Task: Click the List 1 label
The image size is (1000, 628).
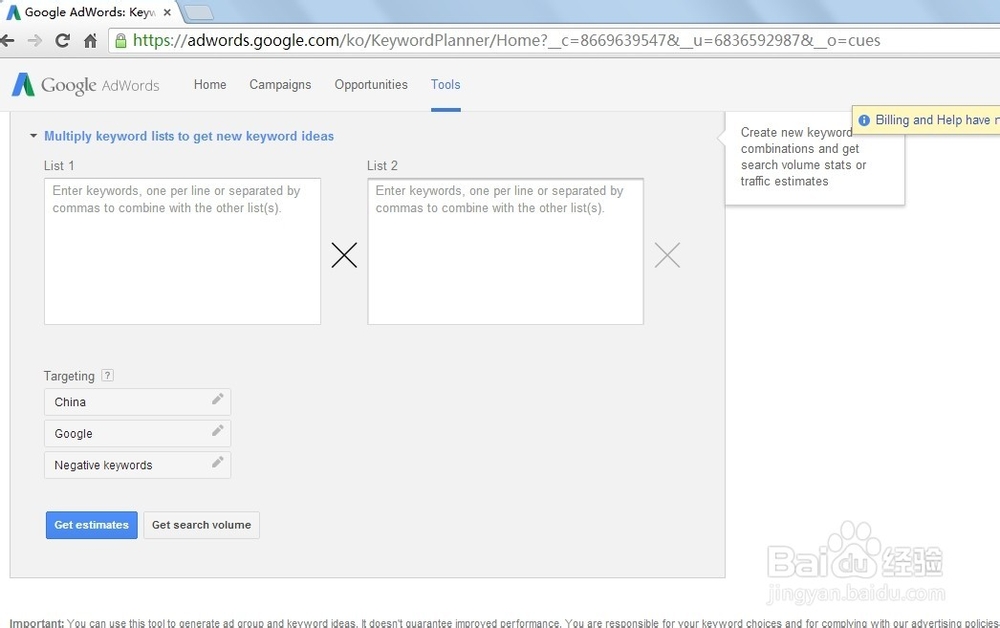Action: click(x=59, y=166)
